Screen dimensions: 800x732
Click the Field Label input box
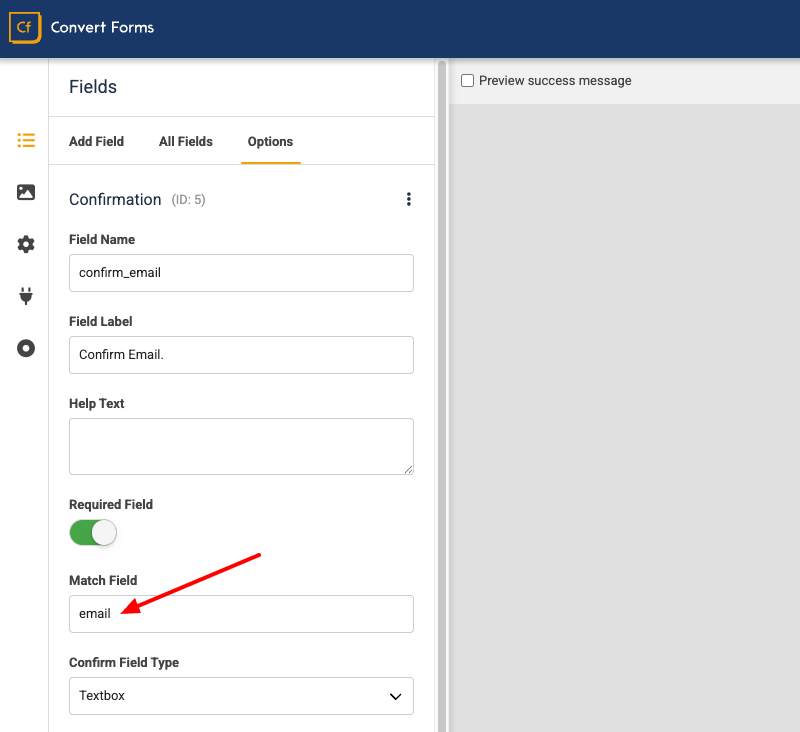pyautogui.click(x=240, y=355)
